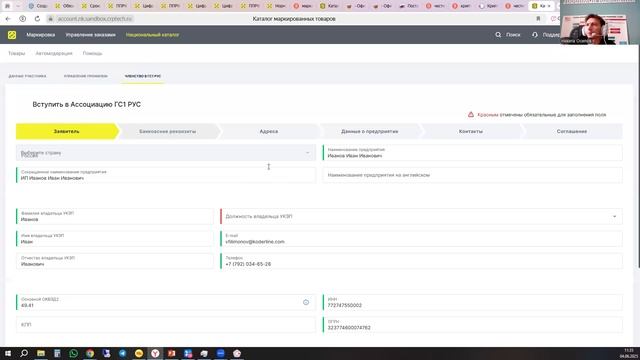Select the Заявитель step
The height and width of the screenshot is (360, 640).
(67, 131)
